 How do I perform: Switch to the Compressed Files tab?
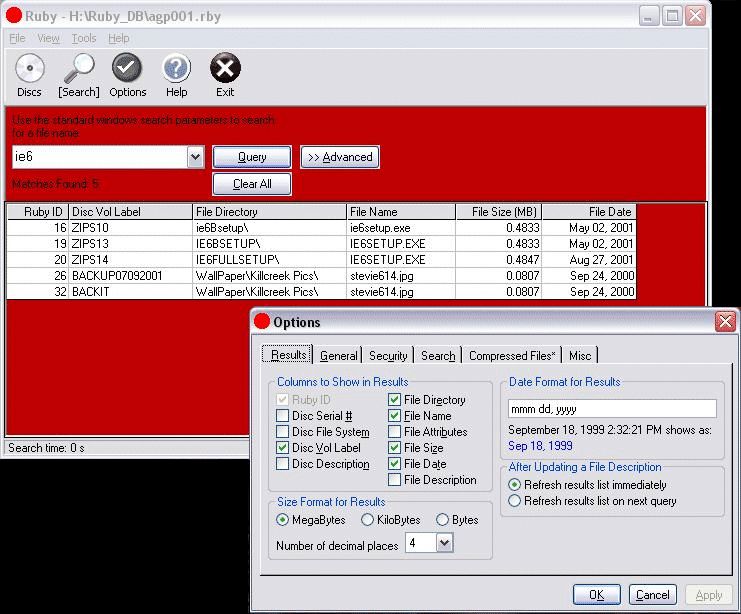[512, 355]
